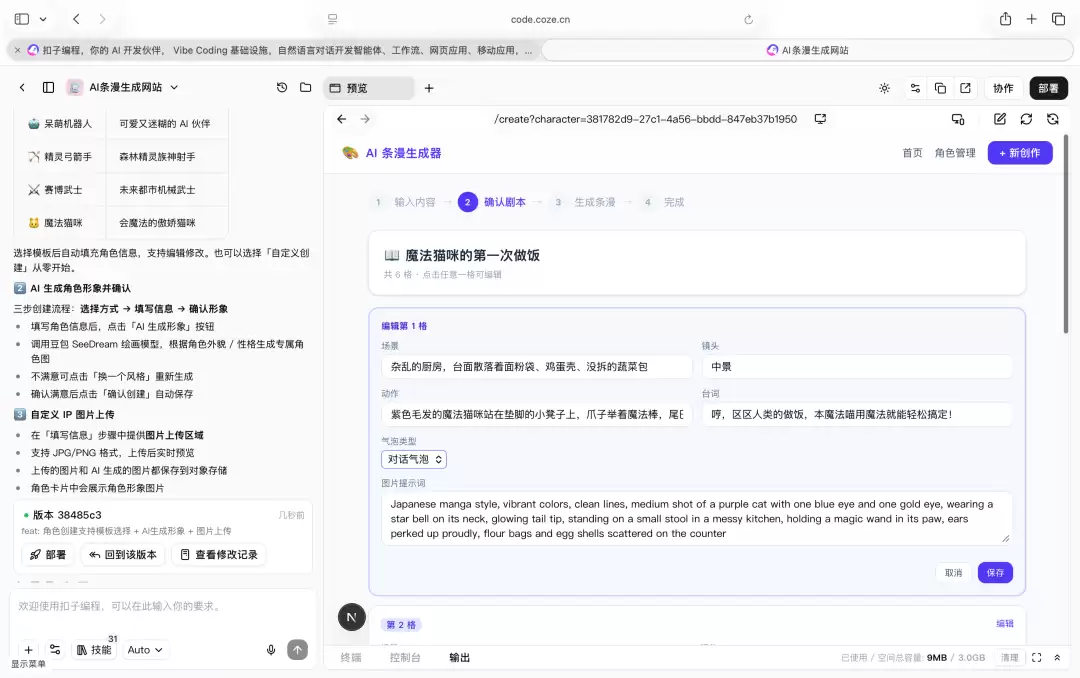
Task: Toggle the chat sidebar panel icon
Action: [48, 88]
